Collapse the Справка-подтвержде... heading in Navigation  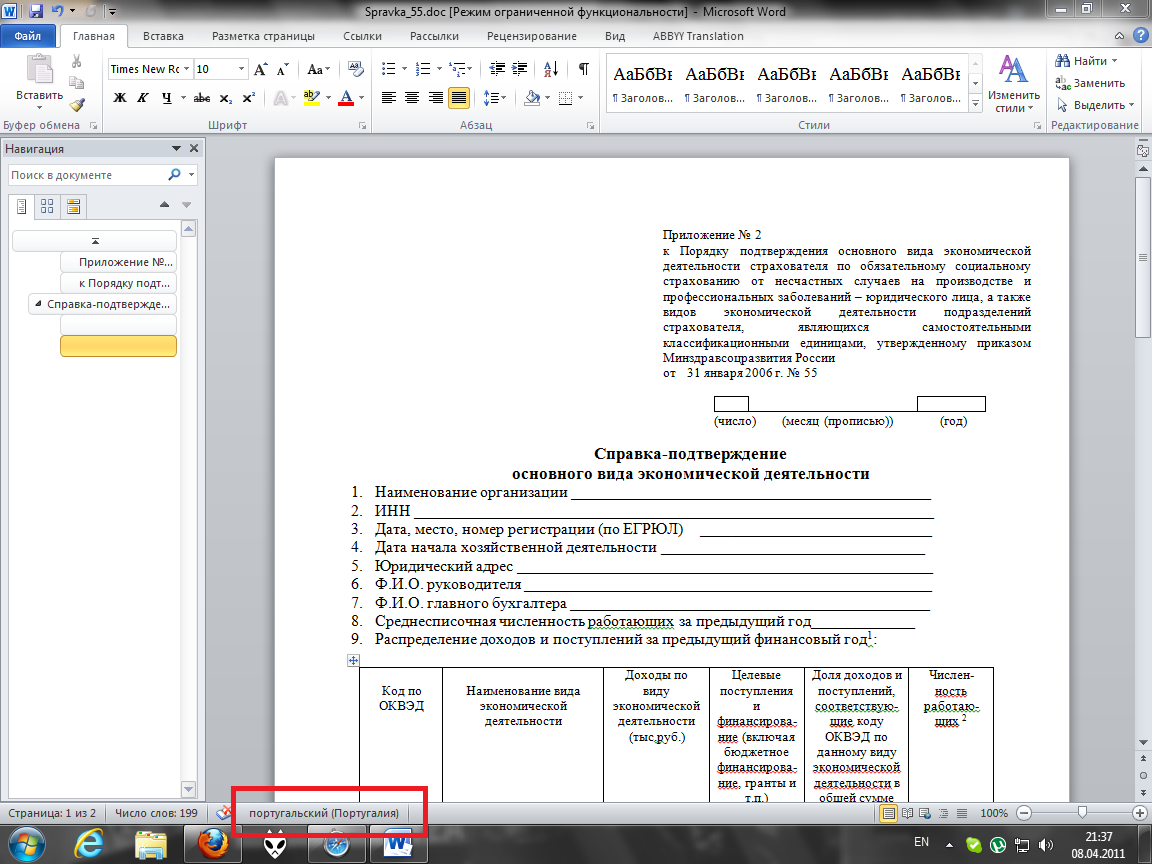pyautogui.click(x=38, y=304)
